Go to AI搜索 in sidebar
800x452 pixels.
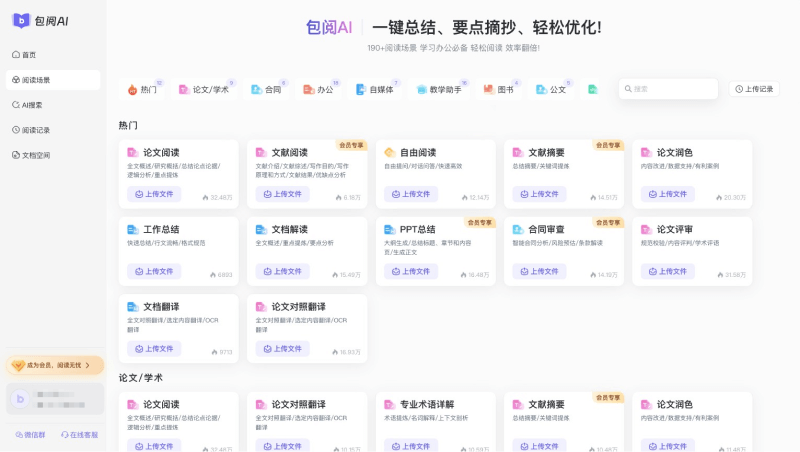[x=32, y=105]
